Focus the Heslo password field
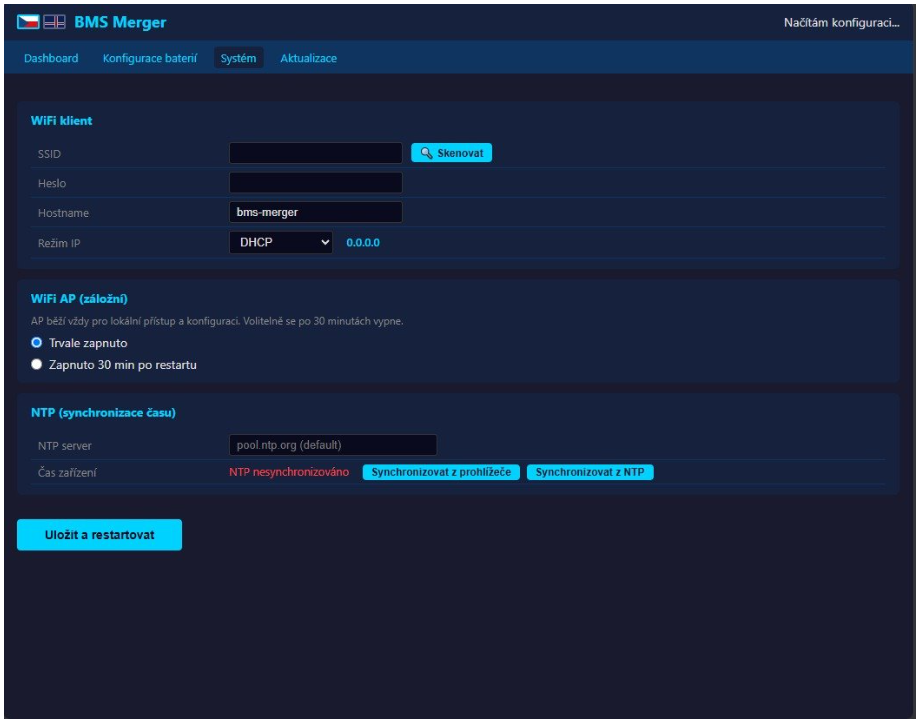The width and height of the screenshot is (921, 724). [315, 183]
